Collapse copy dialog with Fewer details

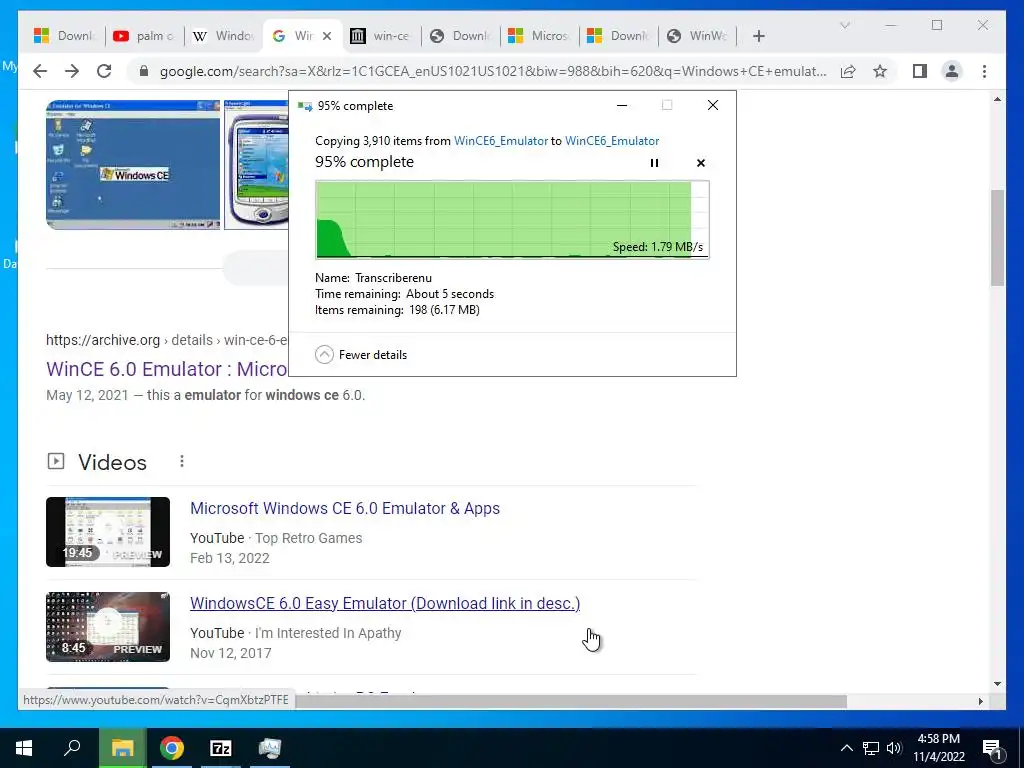click(361, 355)
